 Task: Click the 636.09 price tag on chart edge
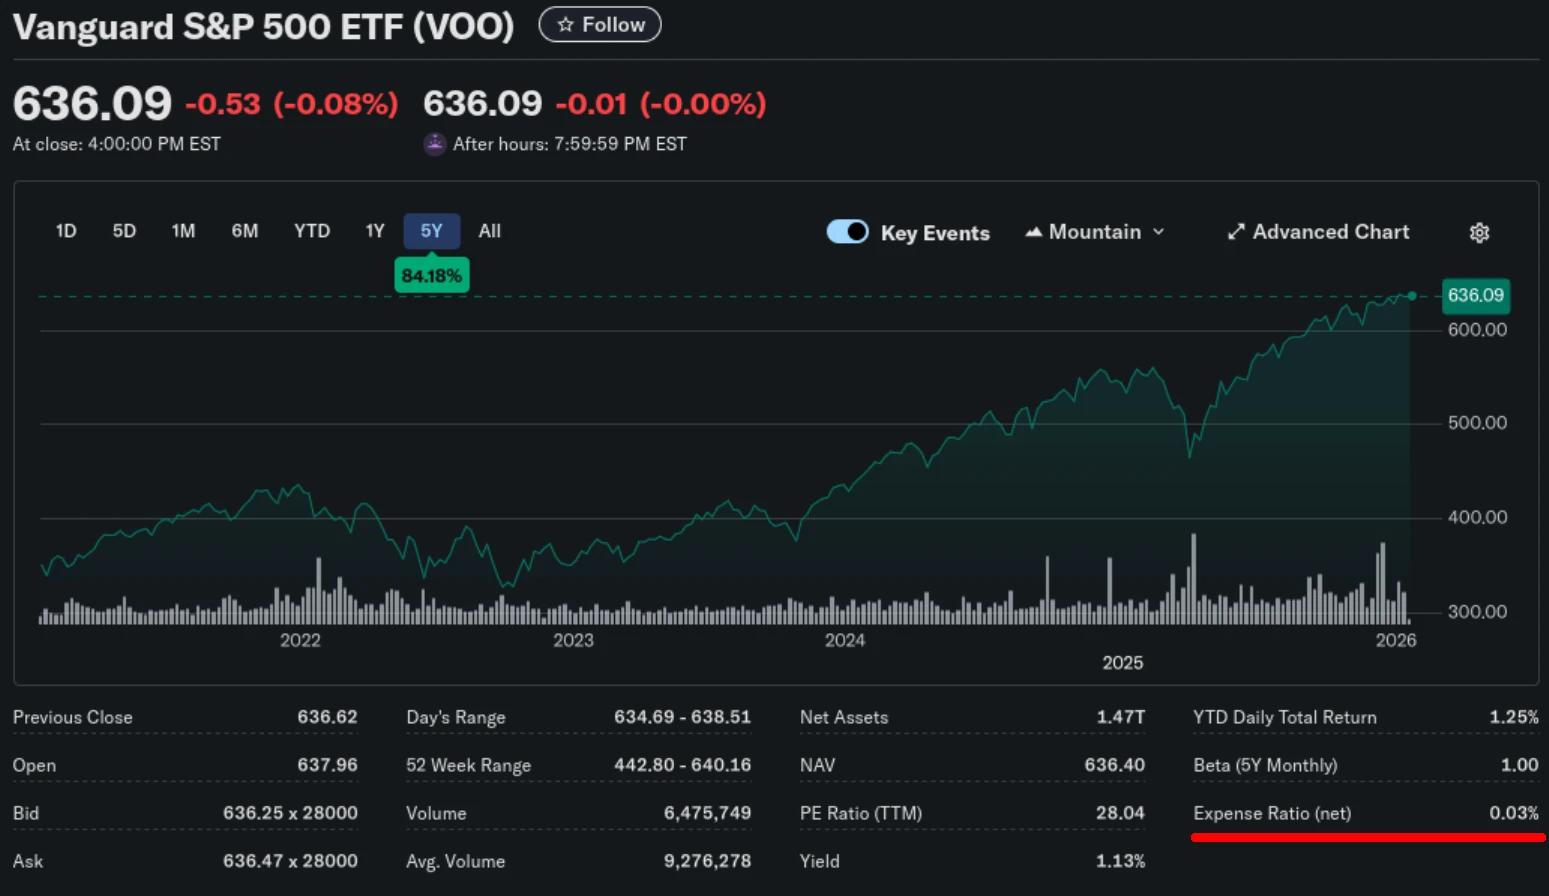(x=1476, y=295)
